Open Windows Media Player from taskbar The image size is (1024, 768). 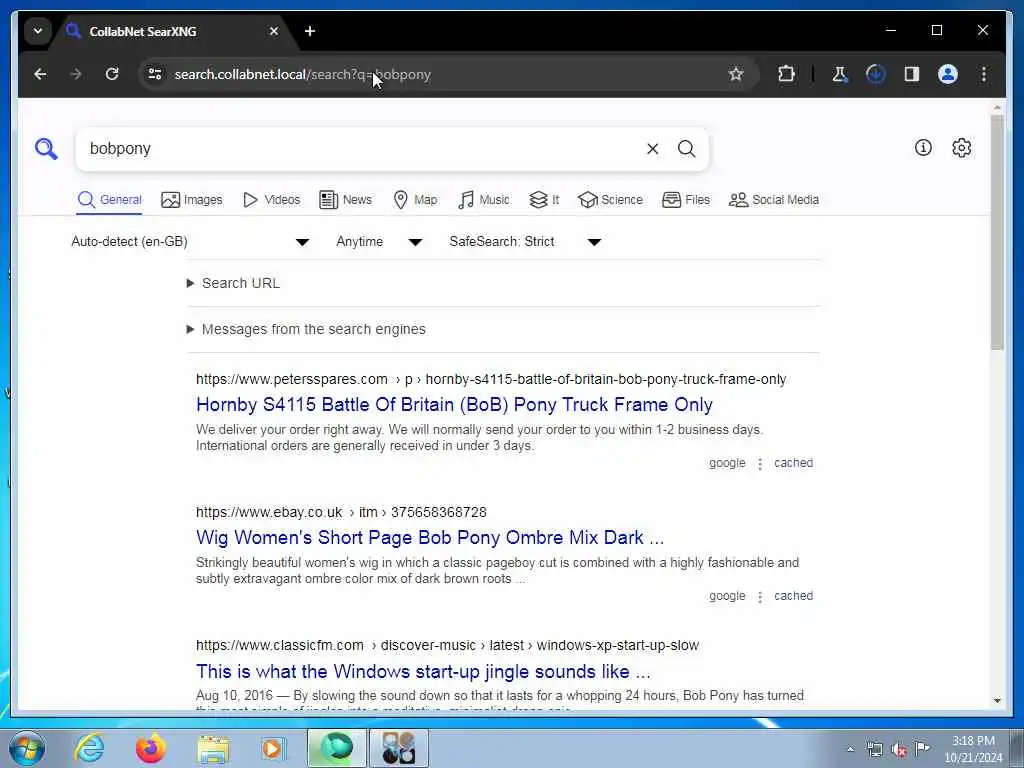[273, 748]
